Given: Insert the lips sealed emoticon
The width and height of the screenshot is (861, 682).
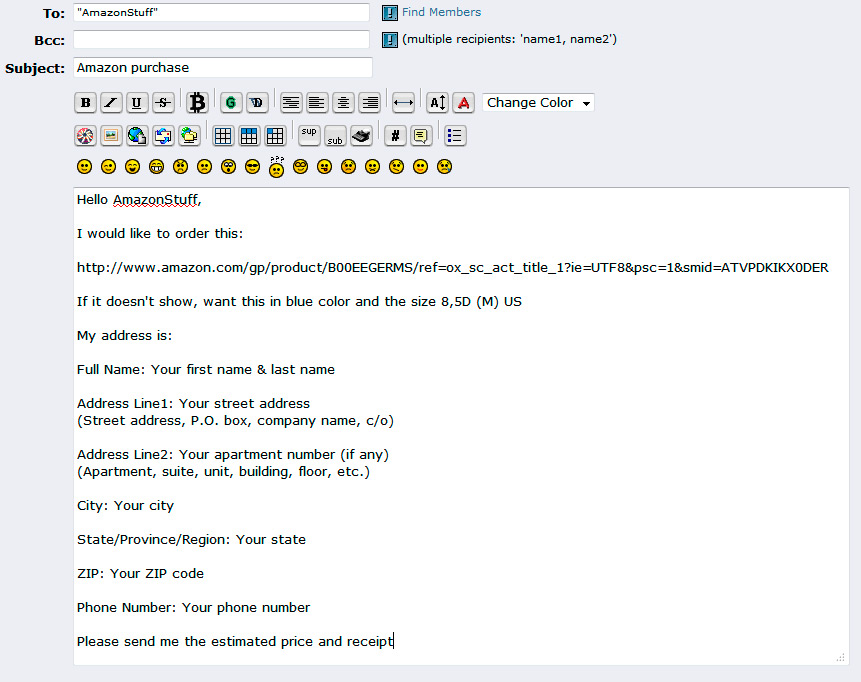Looking at the screenshot, I should [x=372, y=167].
